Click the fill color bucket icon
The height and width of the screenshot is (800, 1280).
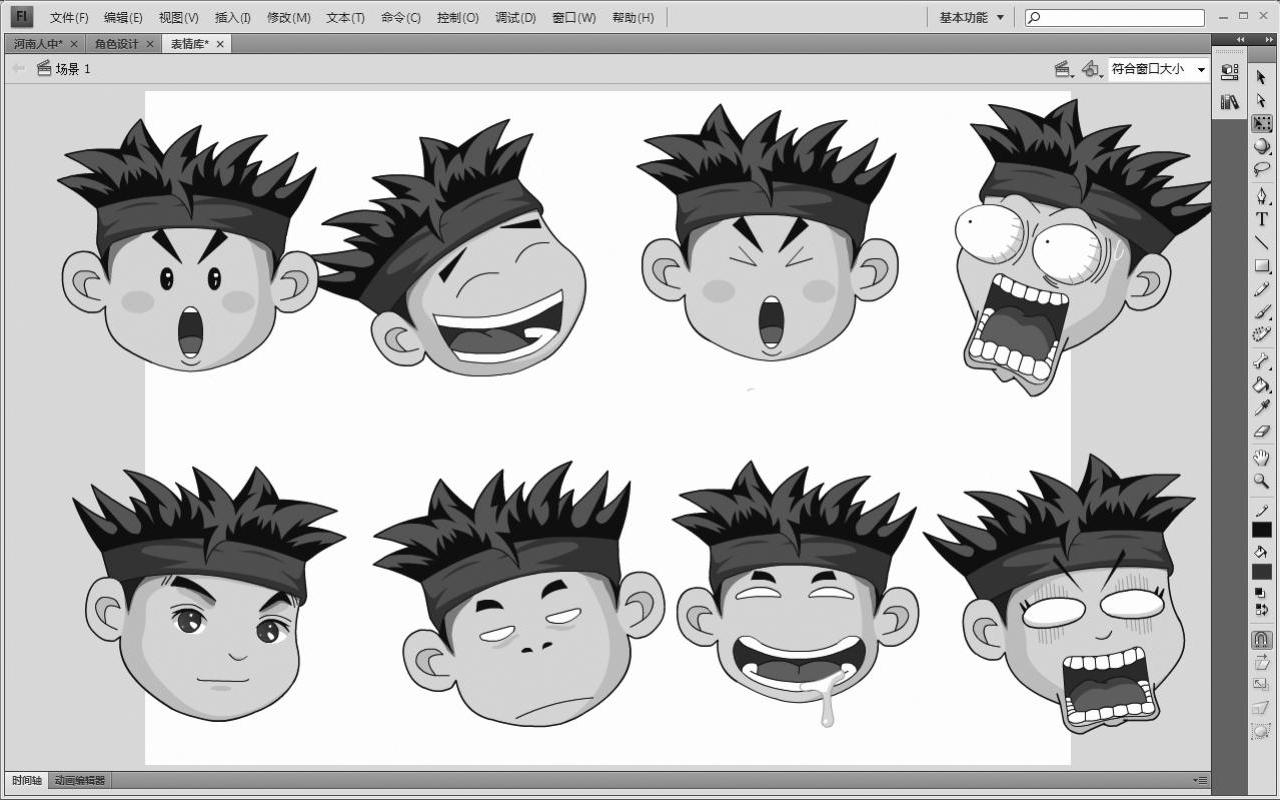tap(1261, 551)
